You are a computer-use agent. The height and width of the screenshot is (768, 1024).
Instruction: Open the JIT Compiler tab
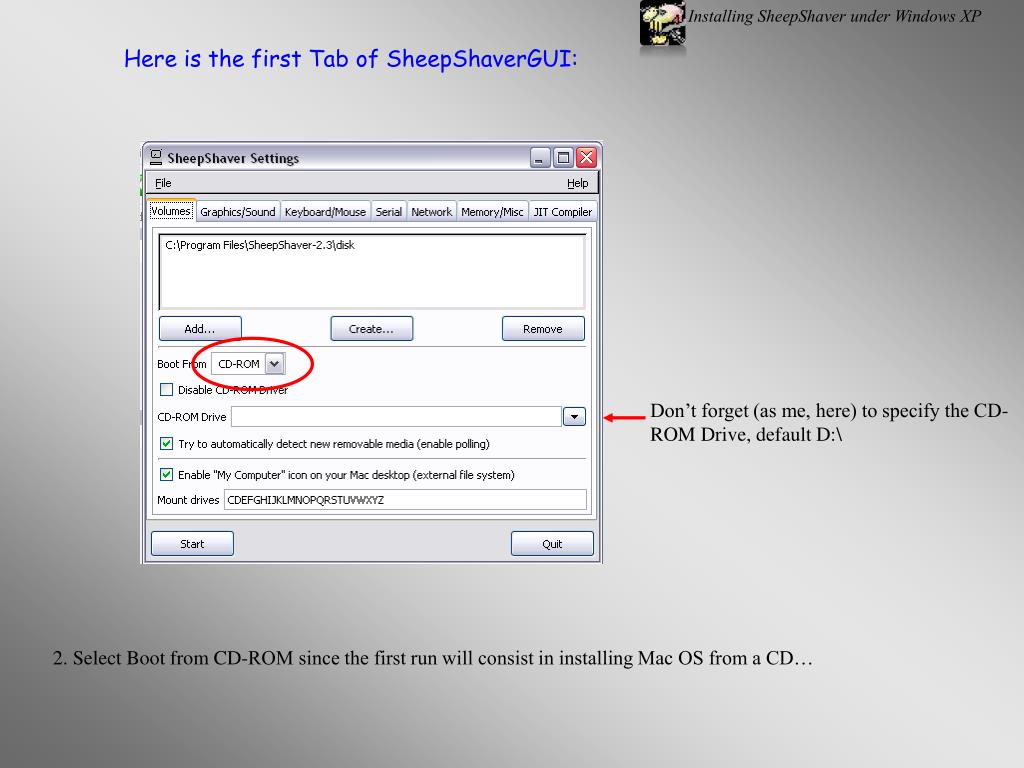click(x=562, y=212)
